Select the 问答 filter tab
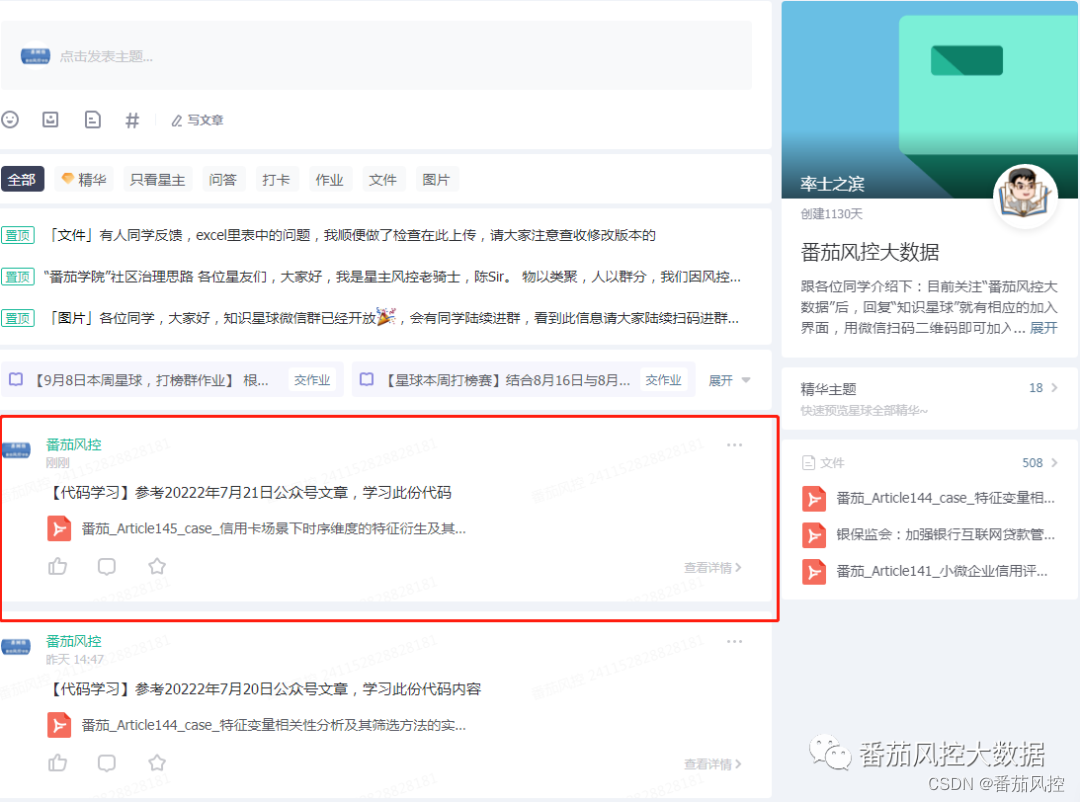1080x802 pixels. point(222,180)
